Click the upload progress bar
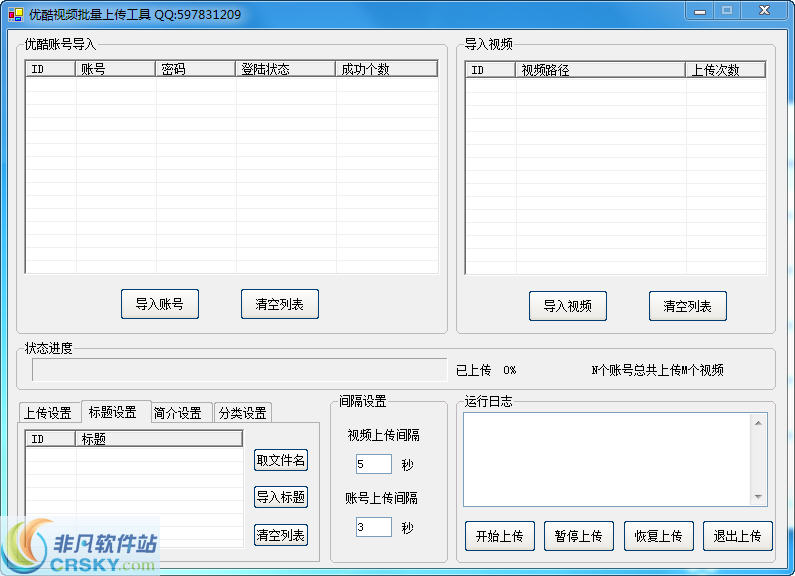The image size is (795, 576). [239, 370]
